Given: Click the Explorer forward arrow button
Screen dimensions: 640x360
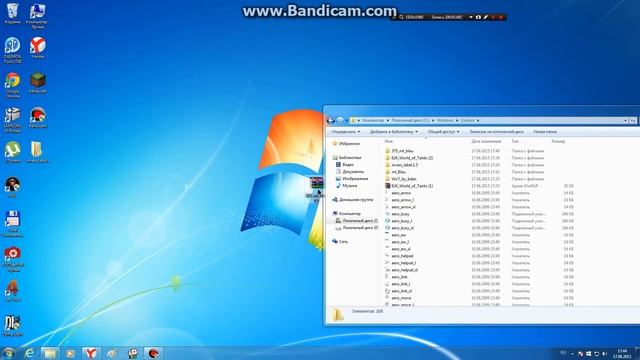Looking at the screenshot, I should (340, 120).
